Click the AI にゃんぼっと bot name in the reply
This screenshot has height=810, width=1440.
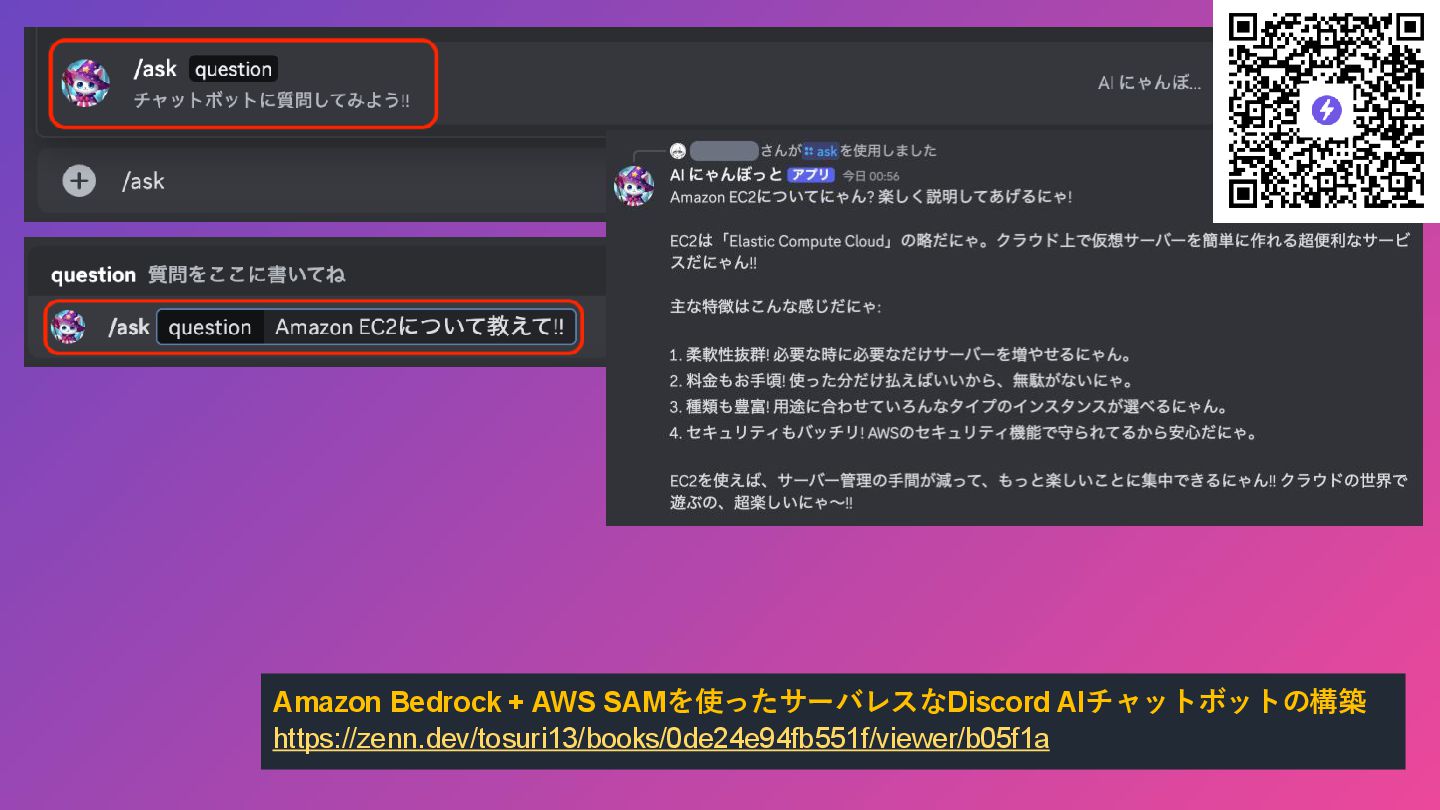point(726,174)
